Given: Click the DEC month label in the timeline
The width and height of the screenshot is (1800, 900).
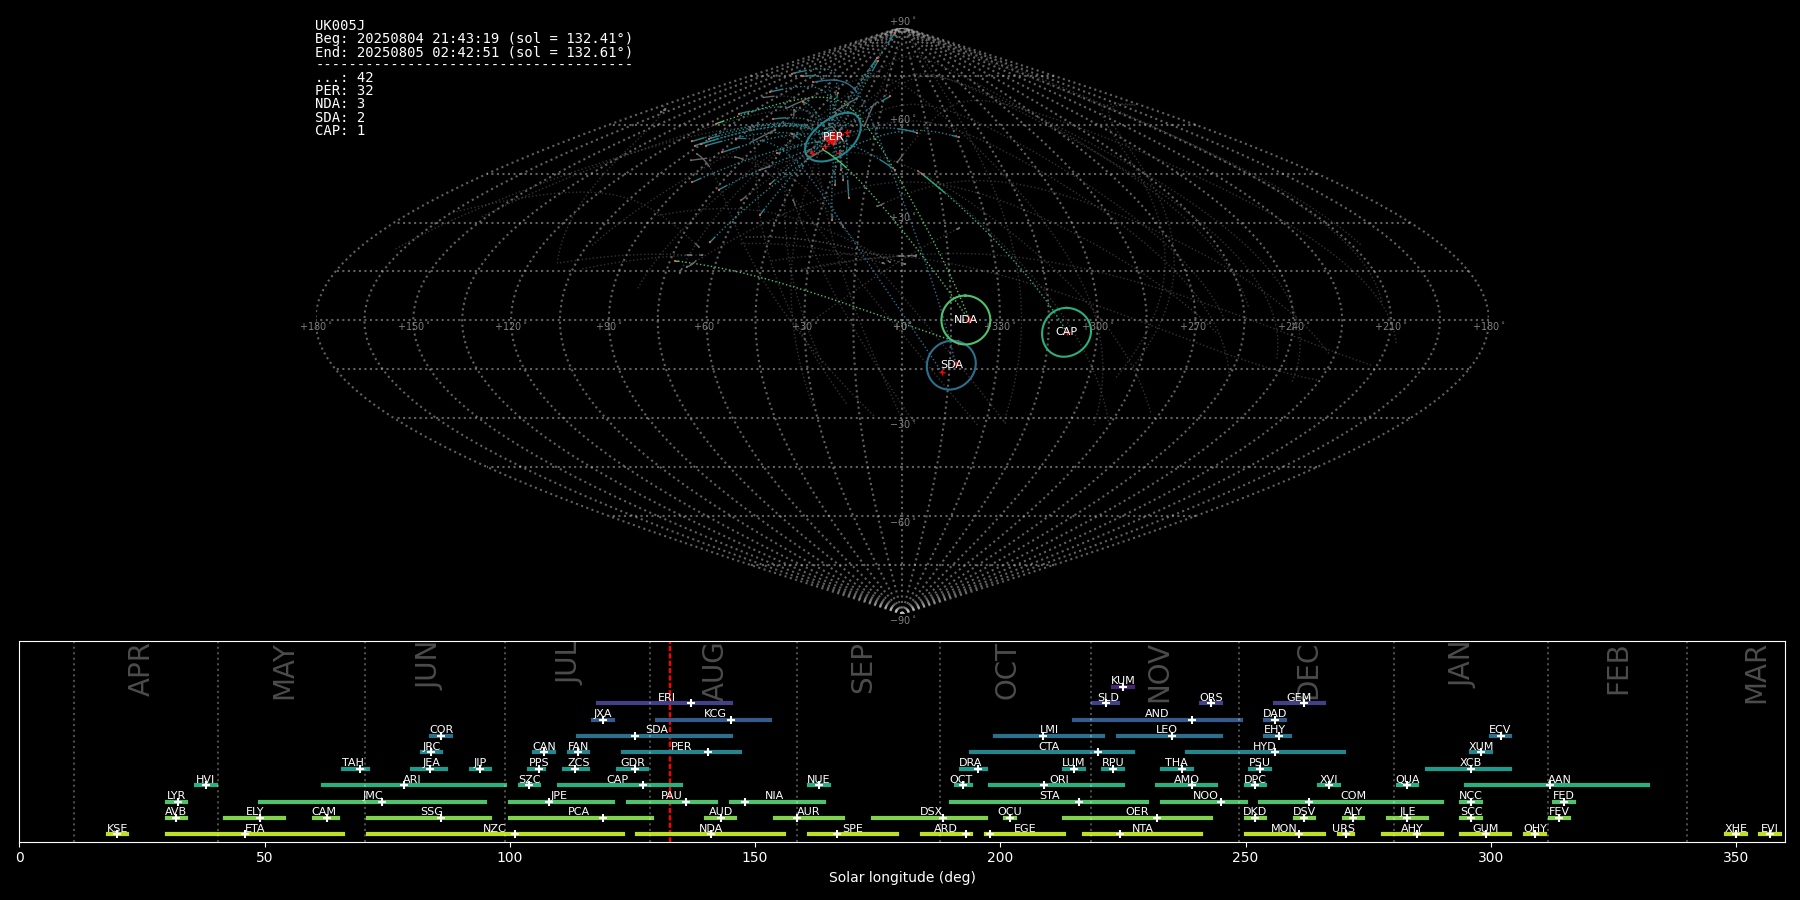Looking at the screenshot, I should (1308, 672).
